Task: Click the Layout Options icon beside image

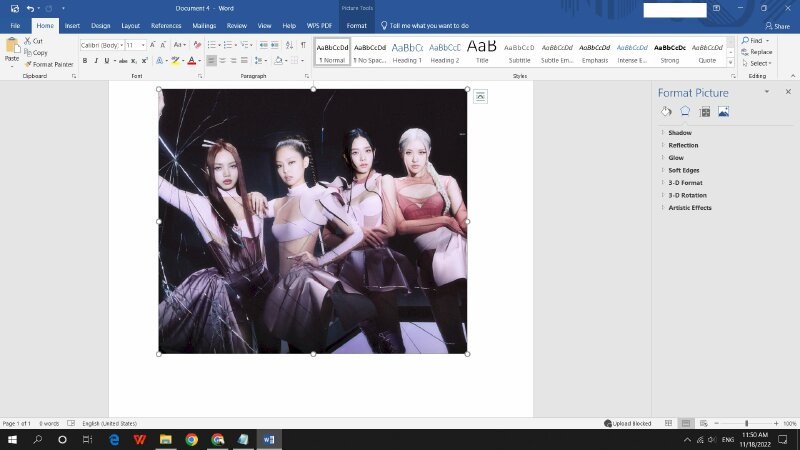Action: 481,96
